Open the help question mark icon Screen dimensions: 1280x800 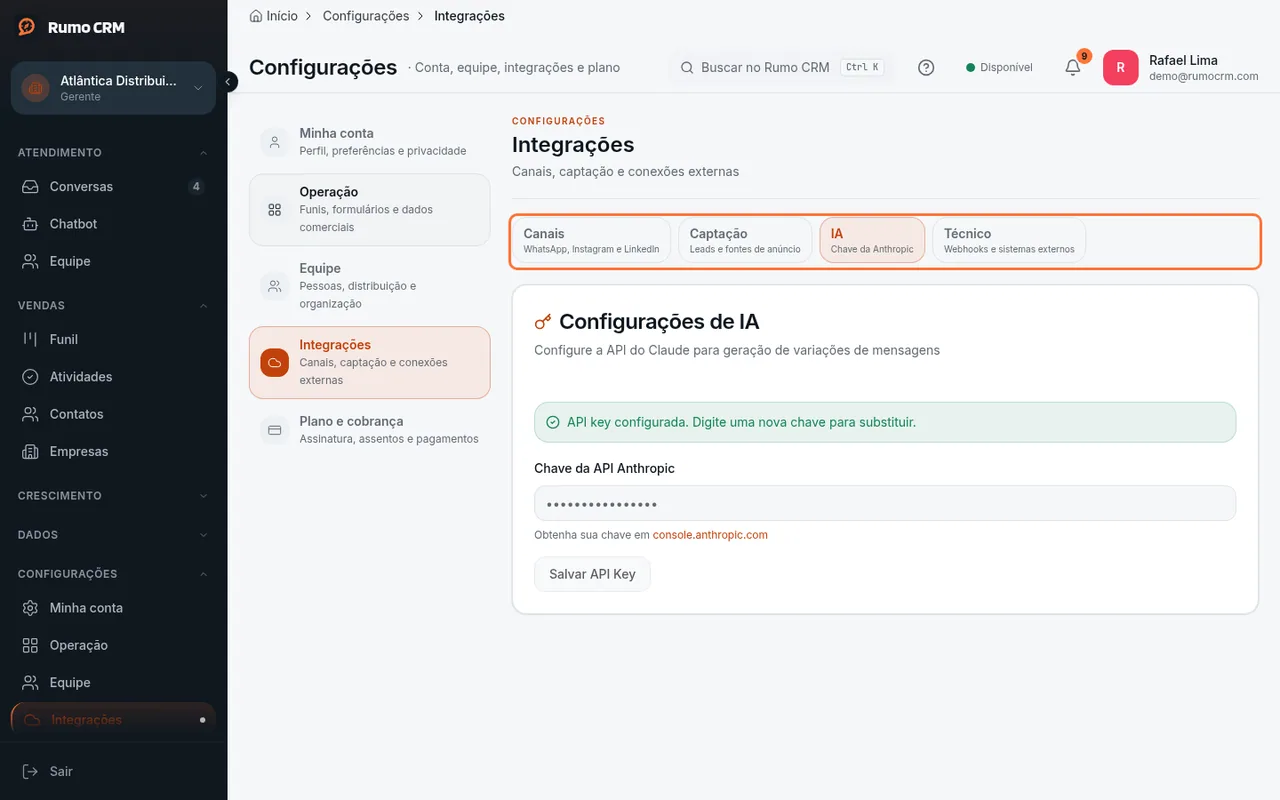click(926, 68)
